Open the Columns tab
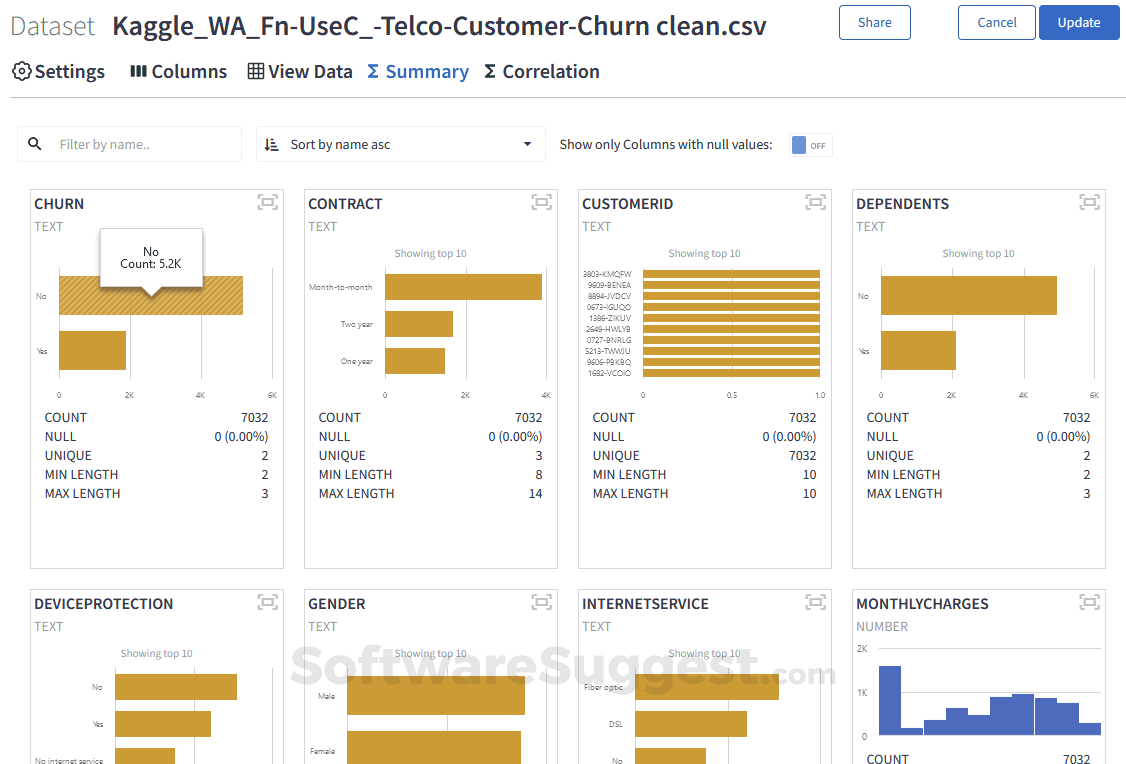The height and width of the screenshot is (764, 1126). [x=178, y=72]
